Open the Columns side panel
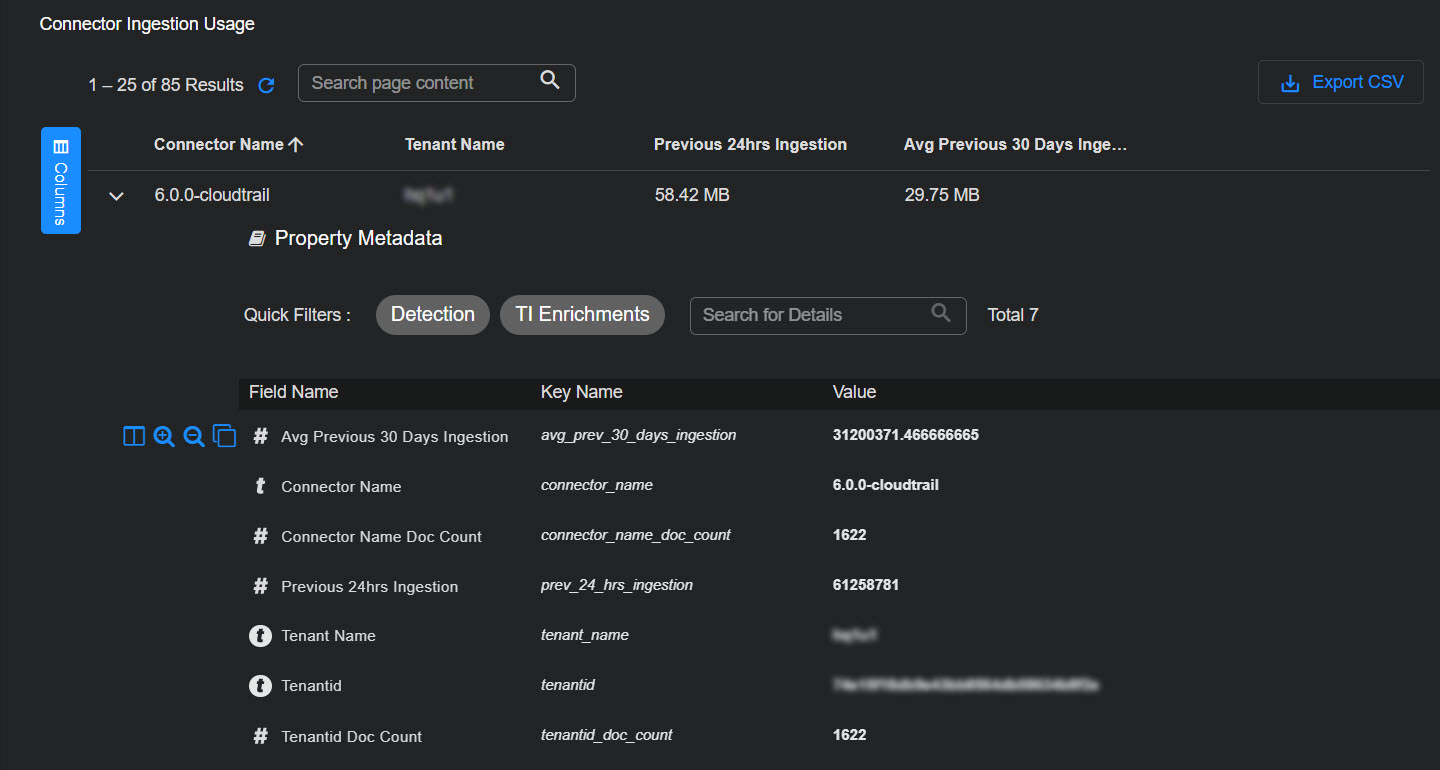Screen dimensions: 1440x770 (x=61, y=180)
